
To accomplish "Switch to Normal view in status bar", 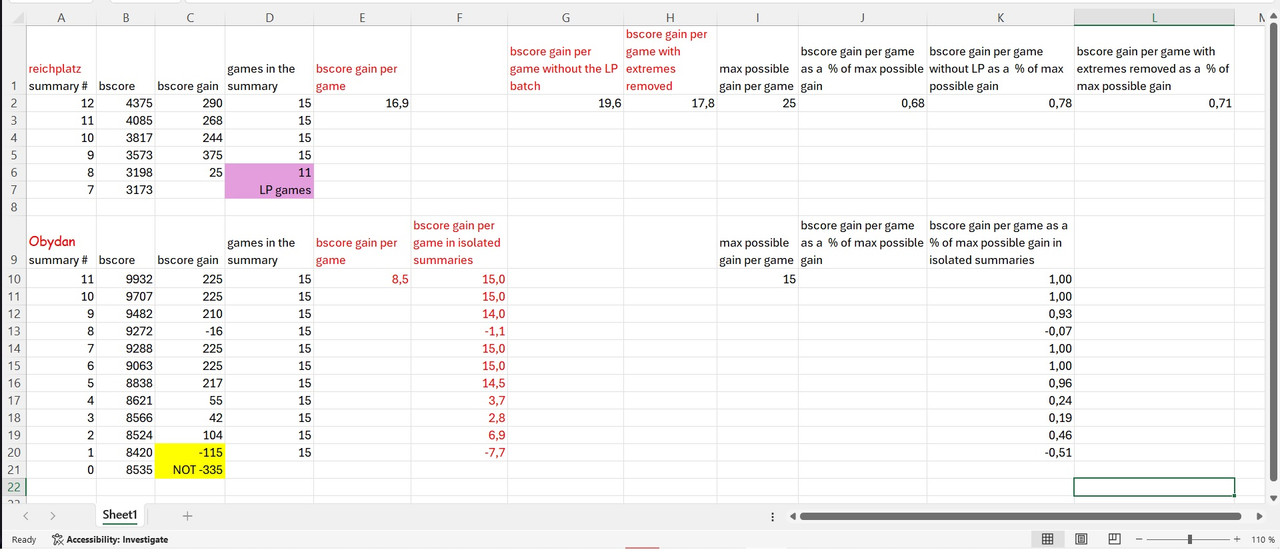I will (1047, 539).
